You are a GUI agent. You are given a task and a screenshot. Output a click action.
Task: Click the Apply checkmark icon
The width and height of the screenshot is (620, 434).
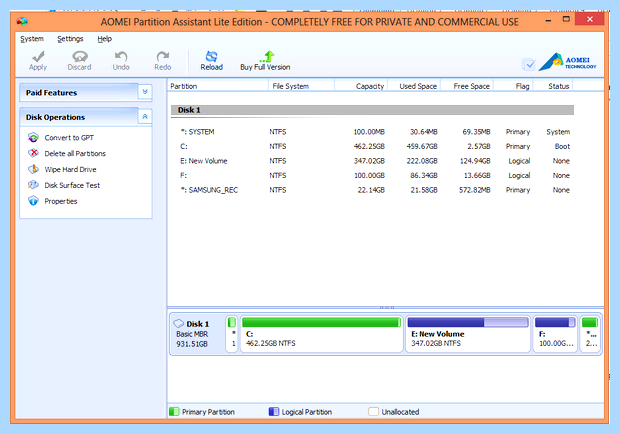(38, 57)
